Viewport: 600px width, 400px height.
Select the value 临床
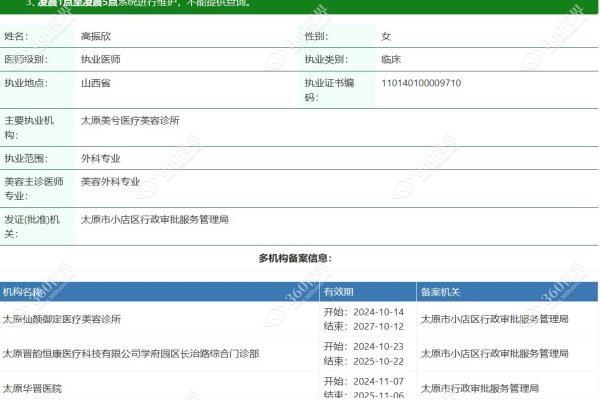pyautogui.click(x=391, y=59)
